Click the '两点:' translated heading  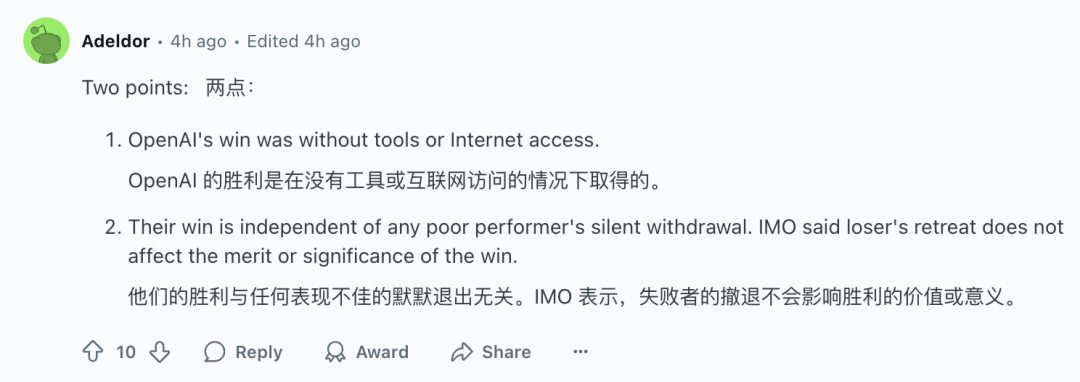231,88
